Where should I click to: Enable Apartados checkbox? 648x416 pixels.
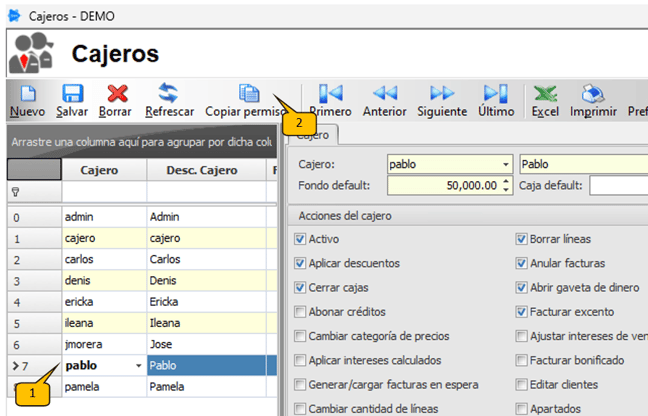[x=522, y=409]
